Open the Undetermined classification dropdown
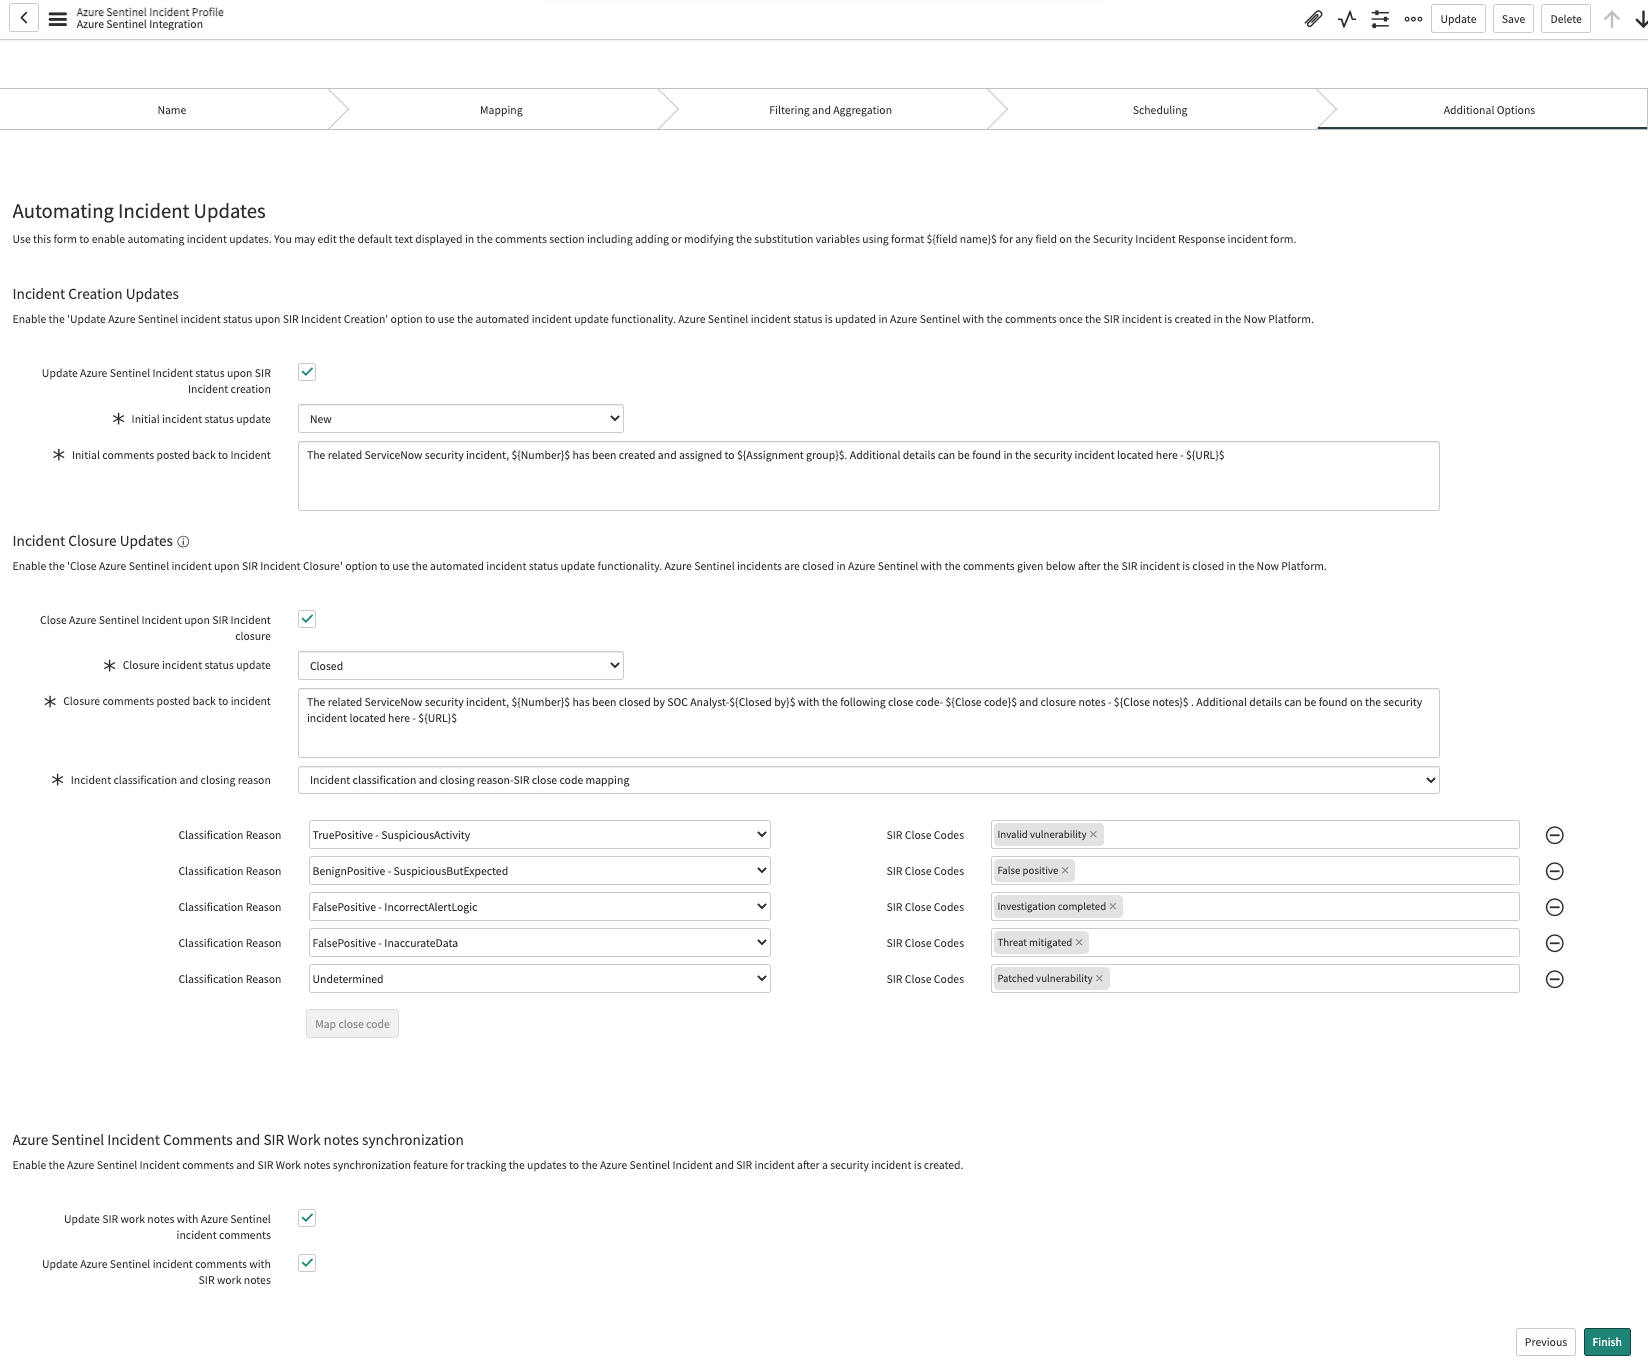Image resolution: width=1648 pixels, height=1363 pixels. [x=540, y=979]
